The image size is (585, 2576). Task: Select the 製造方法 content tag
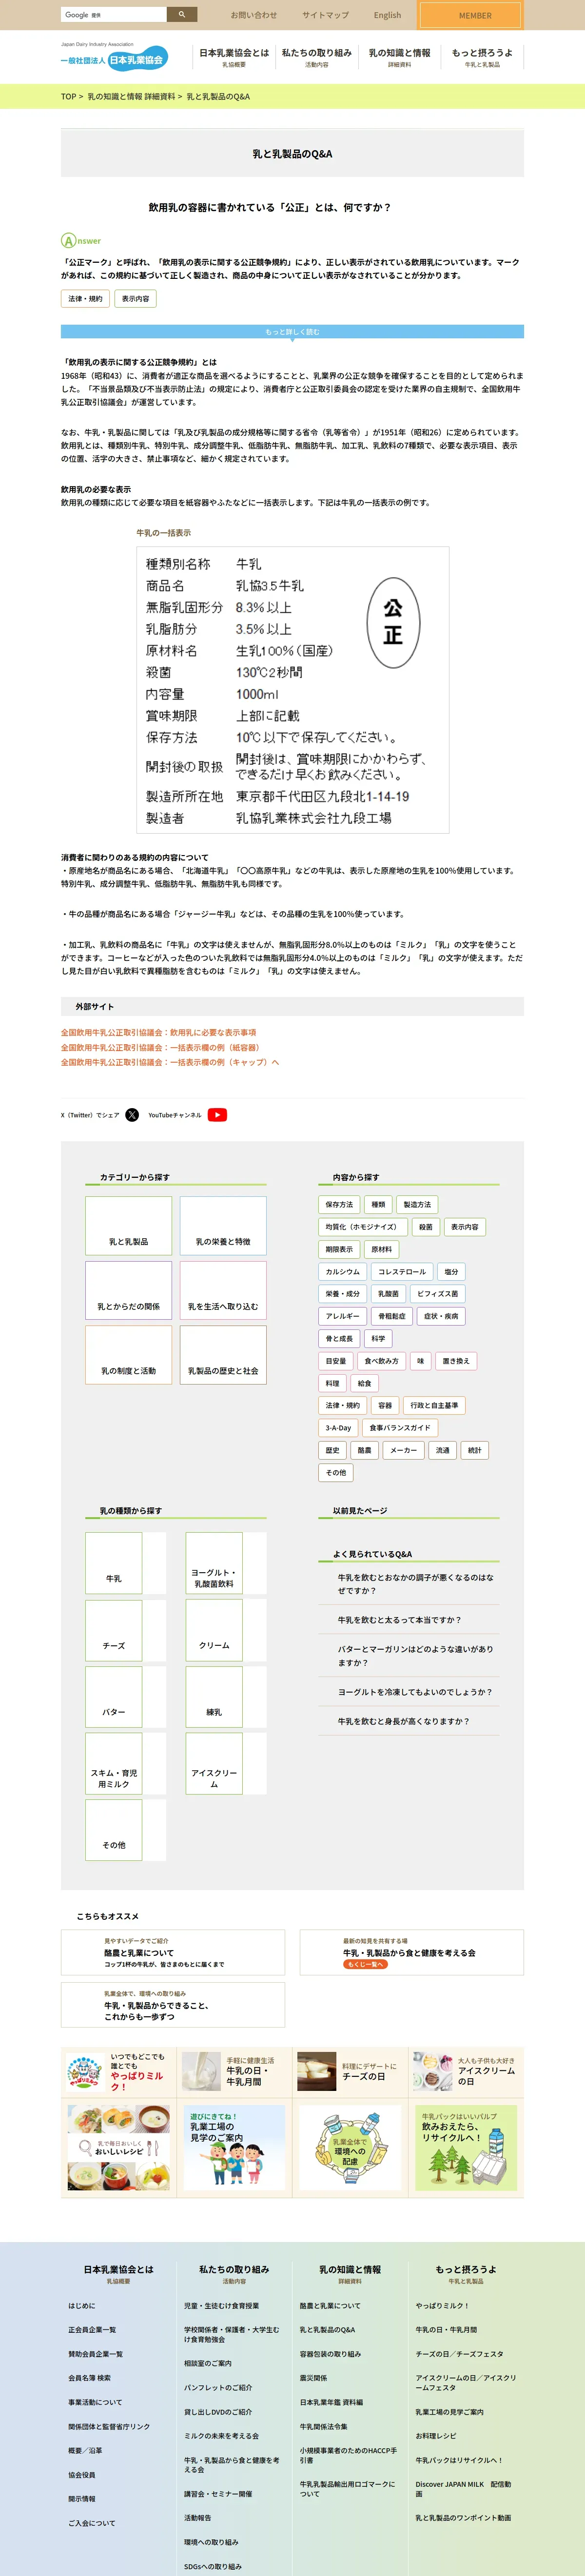(417, 1205)
